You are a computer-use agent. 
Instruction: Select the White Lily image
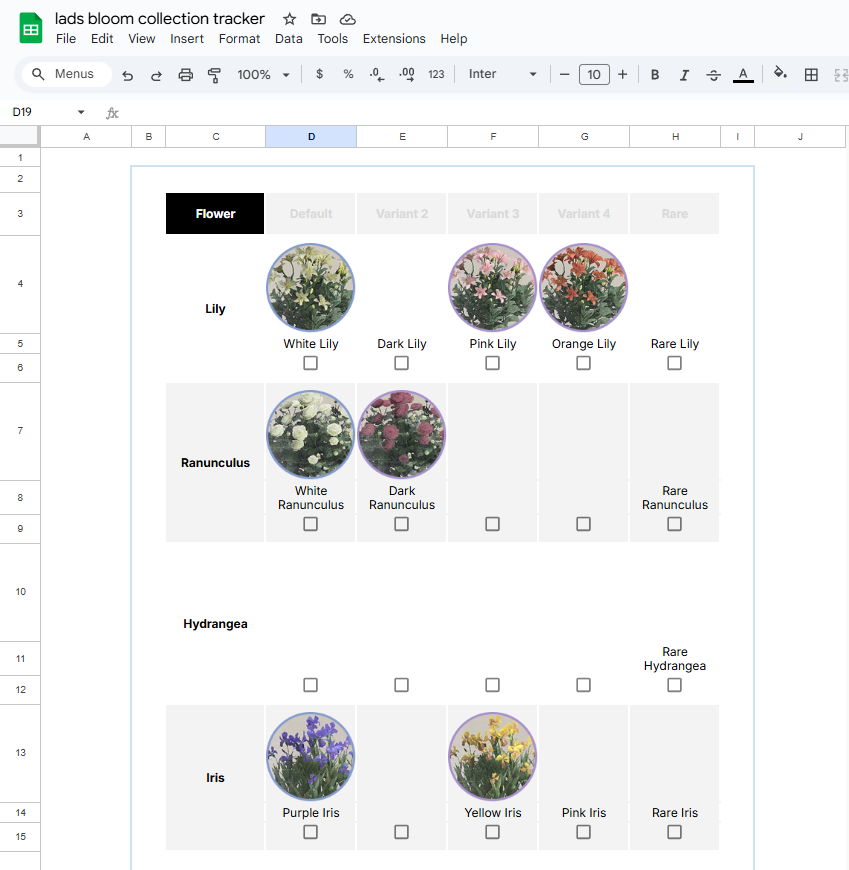point(311,287)
